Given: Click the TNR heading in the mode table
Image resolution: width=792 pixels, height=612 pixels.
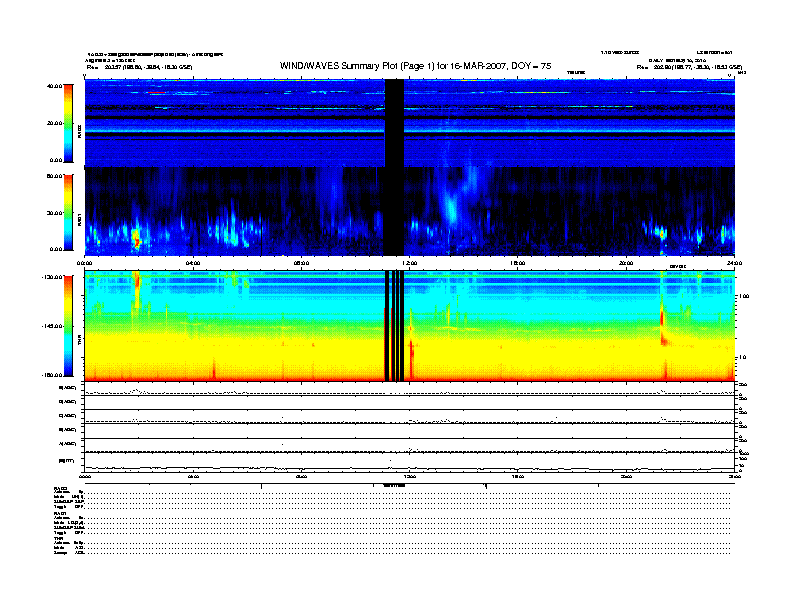Looking at the screenshot, I should pos(58,538).
